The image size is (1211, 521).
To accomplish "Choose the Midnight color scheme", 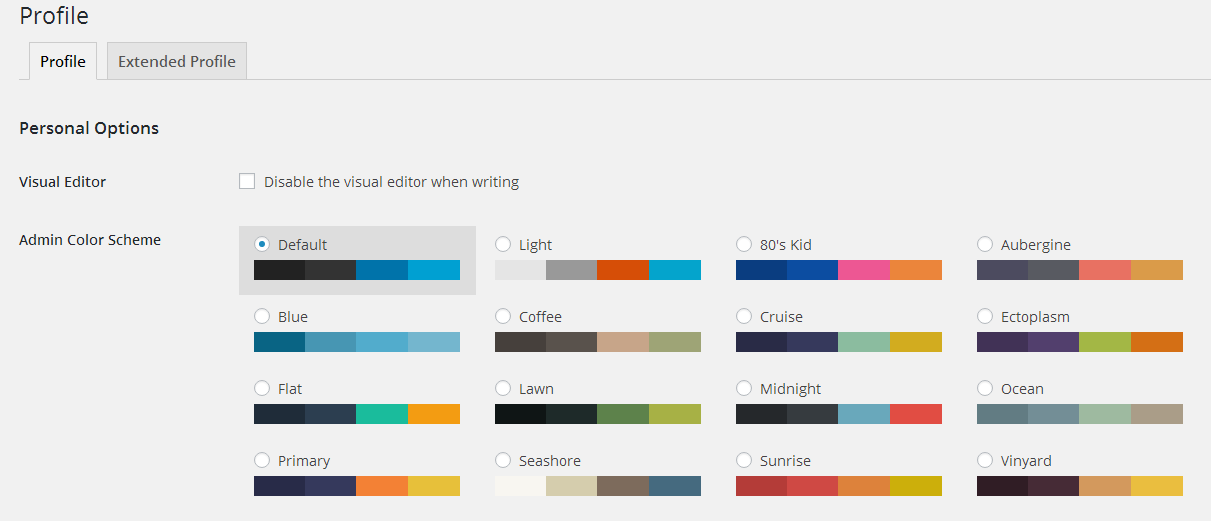I will [x=744, y=388].
